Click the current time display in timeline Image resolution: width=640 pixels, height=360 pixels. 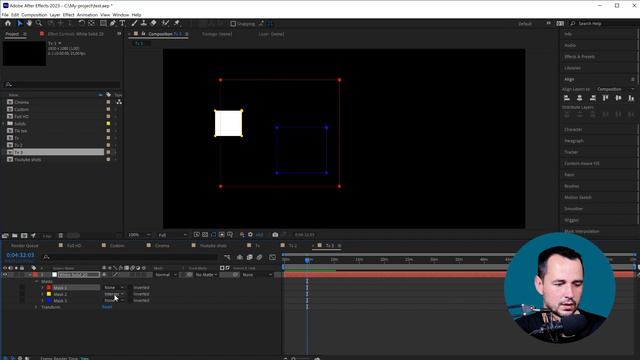click(20, 255)
